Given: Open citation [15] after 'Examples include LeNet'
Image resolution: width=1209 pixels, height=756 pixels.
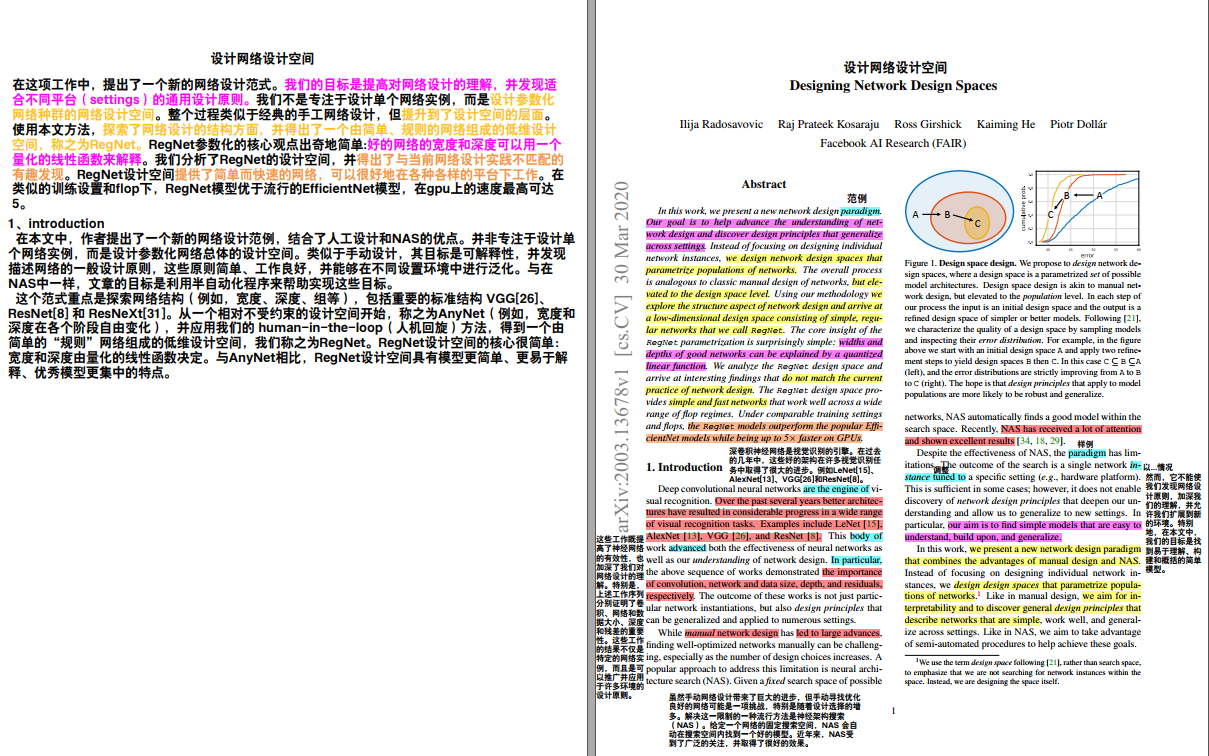Looking at the screenshot, I should (872, 524).
